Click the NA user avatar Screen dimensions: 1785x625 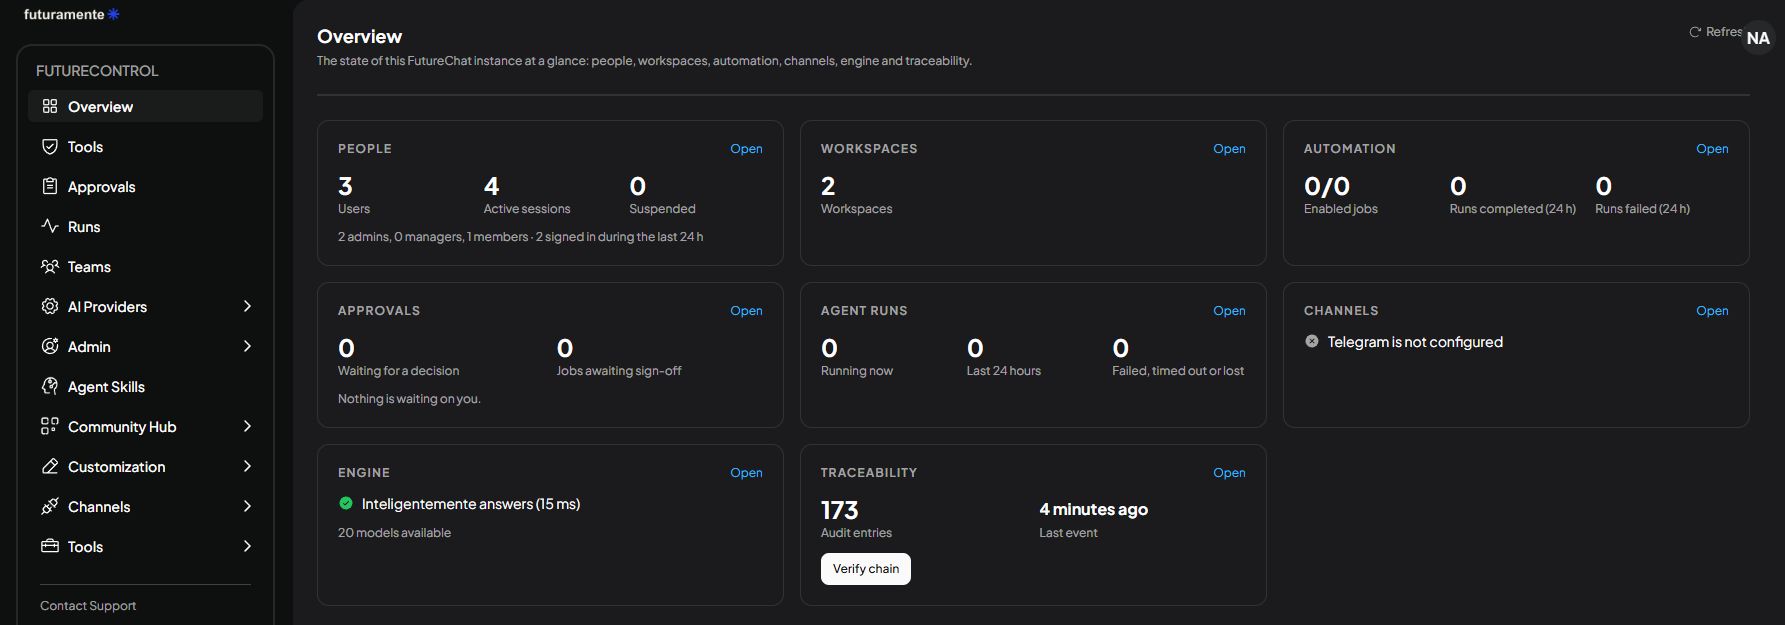(1758, 37)
